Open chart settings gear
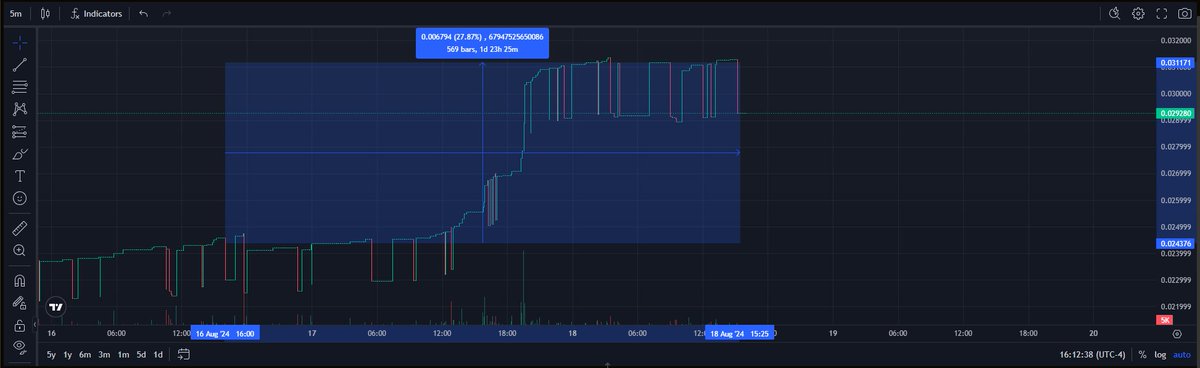 point(1138,14)
